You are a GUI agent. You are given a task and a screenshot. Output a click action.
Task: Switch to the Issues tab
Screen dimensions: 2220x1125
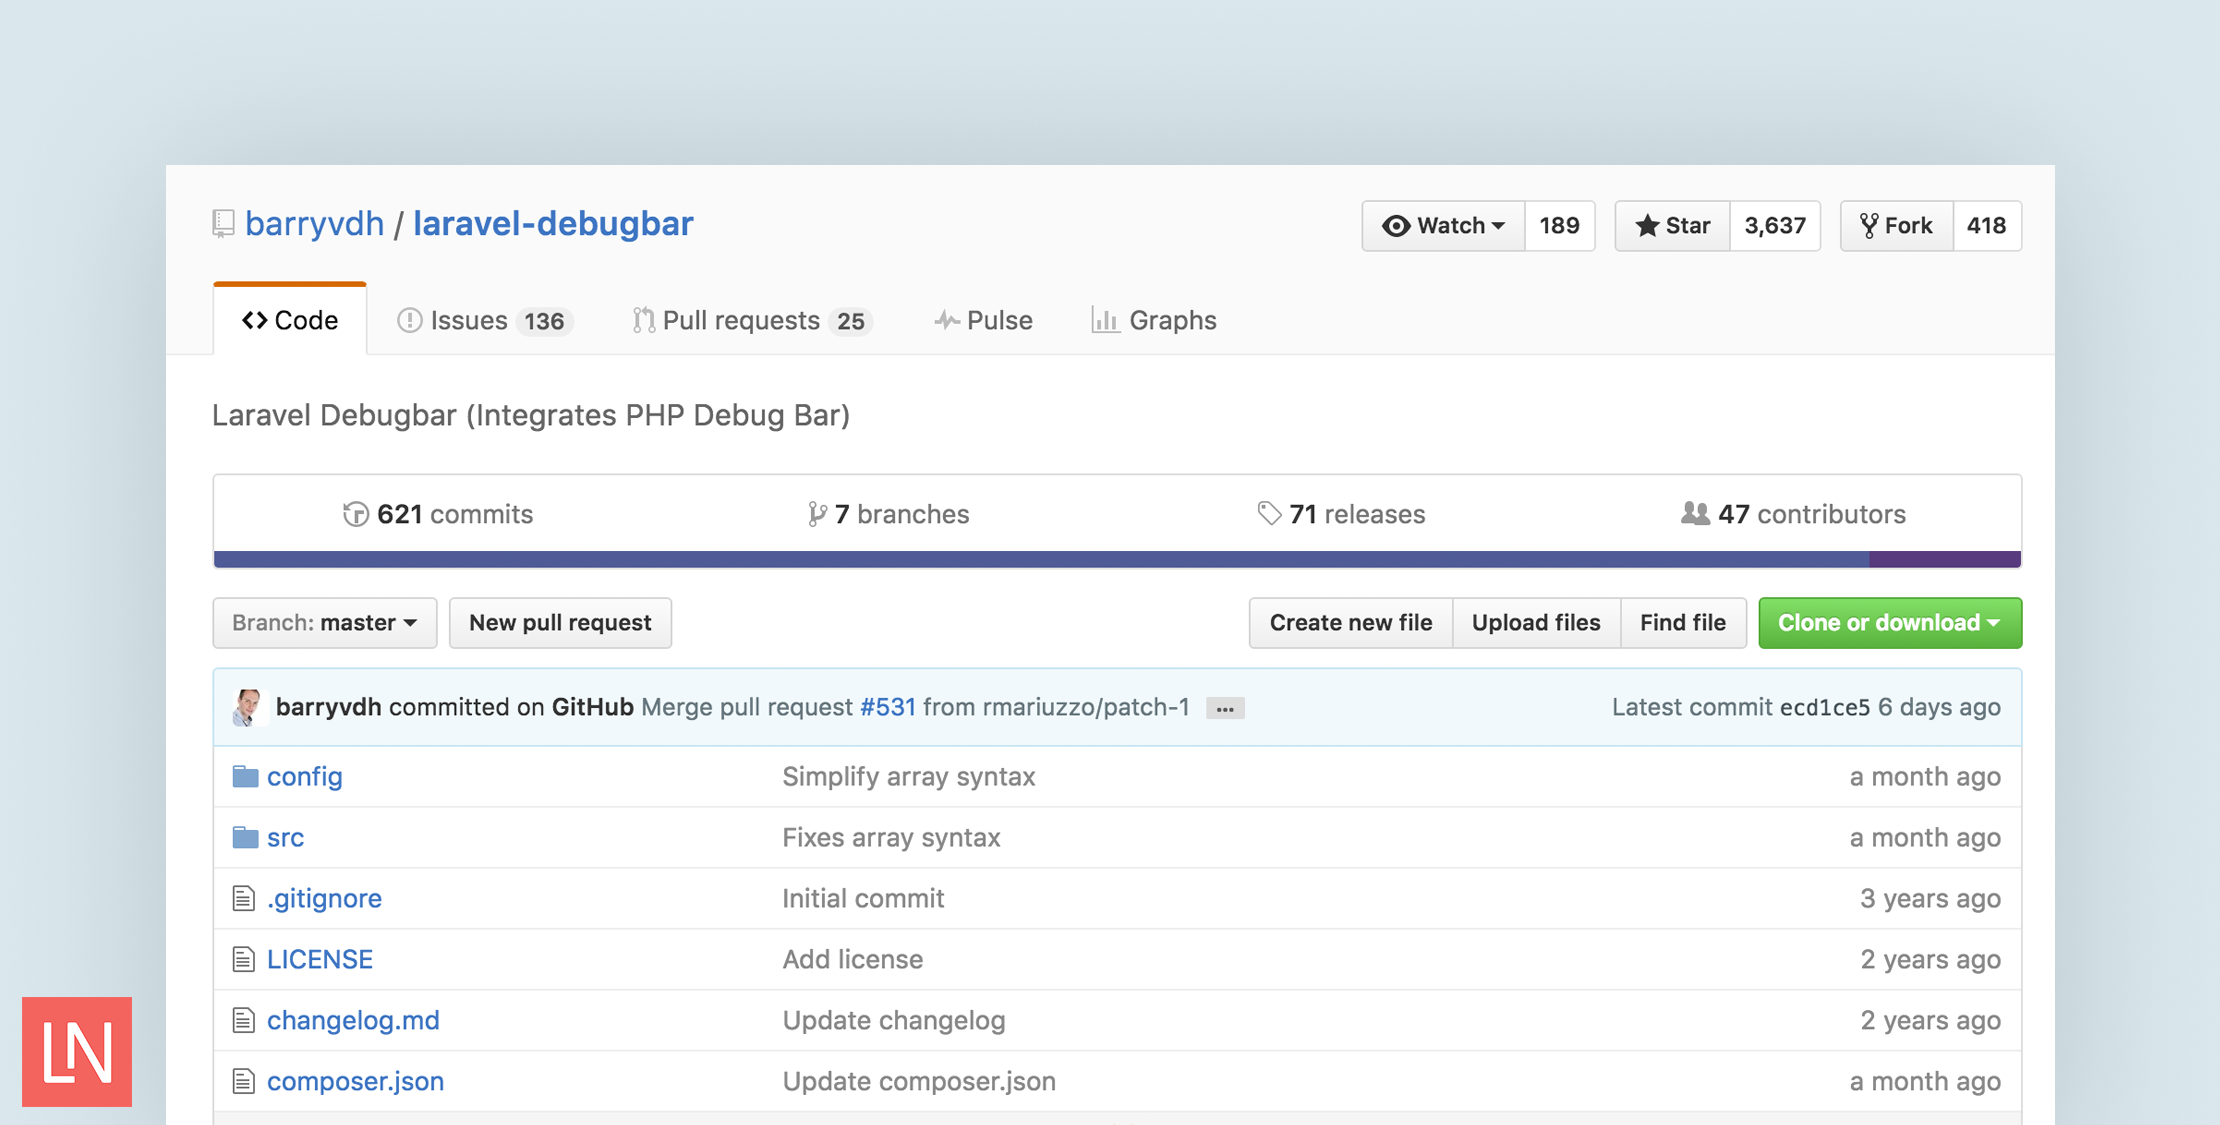point(484,320)
